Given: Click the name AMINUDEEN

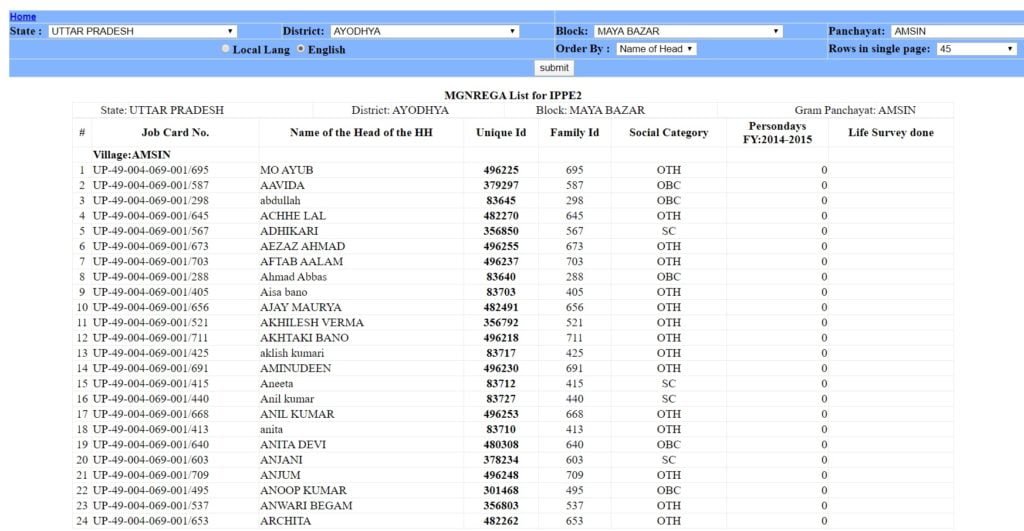Looking at the screenshot, I should [295, 368].
